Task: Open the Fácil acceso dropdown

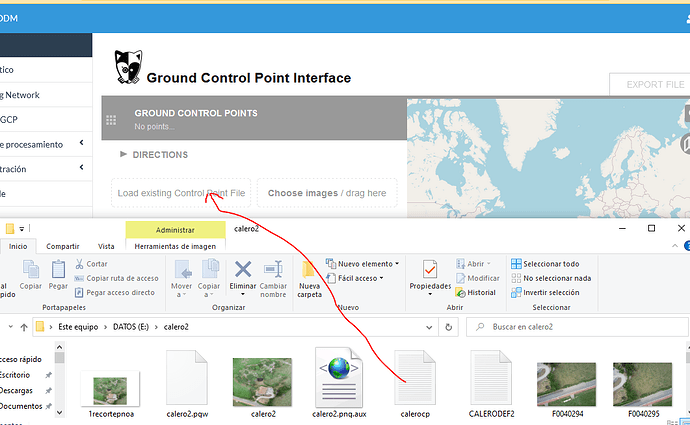Action: (362, 279)
